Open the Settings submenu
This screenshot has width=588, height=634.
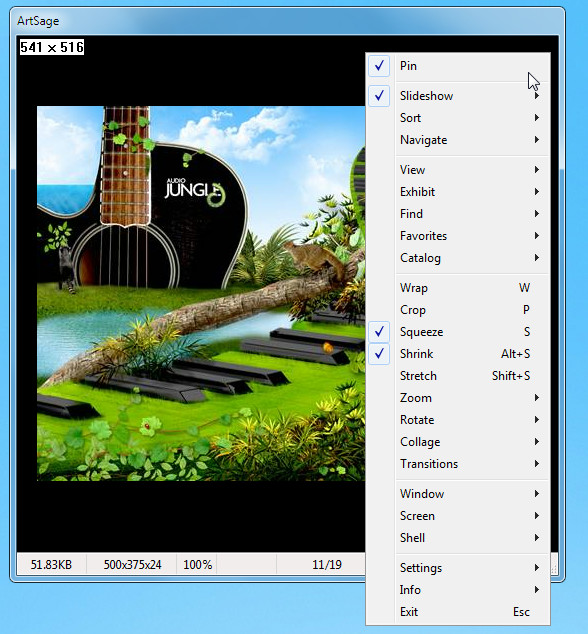[x=458, y=568]
